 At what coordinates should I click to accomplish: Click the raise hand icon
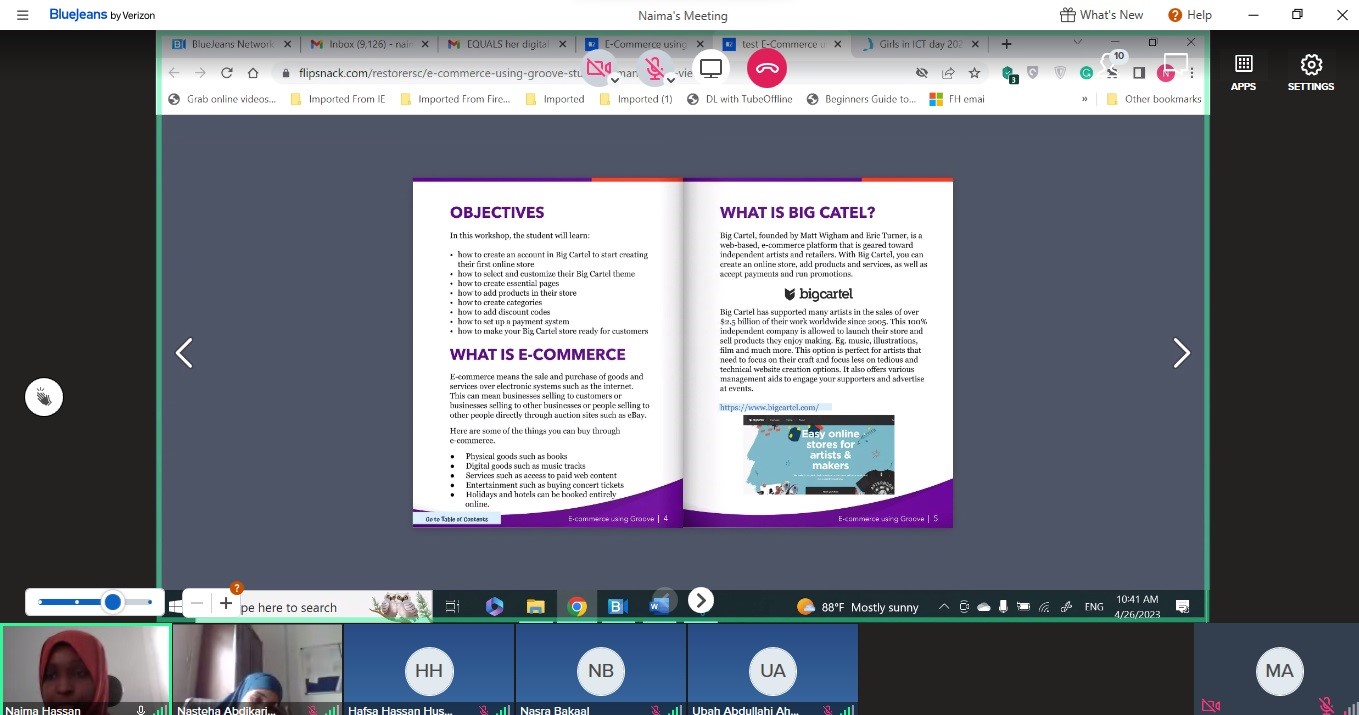44,397
